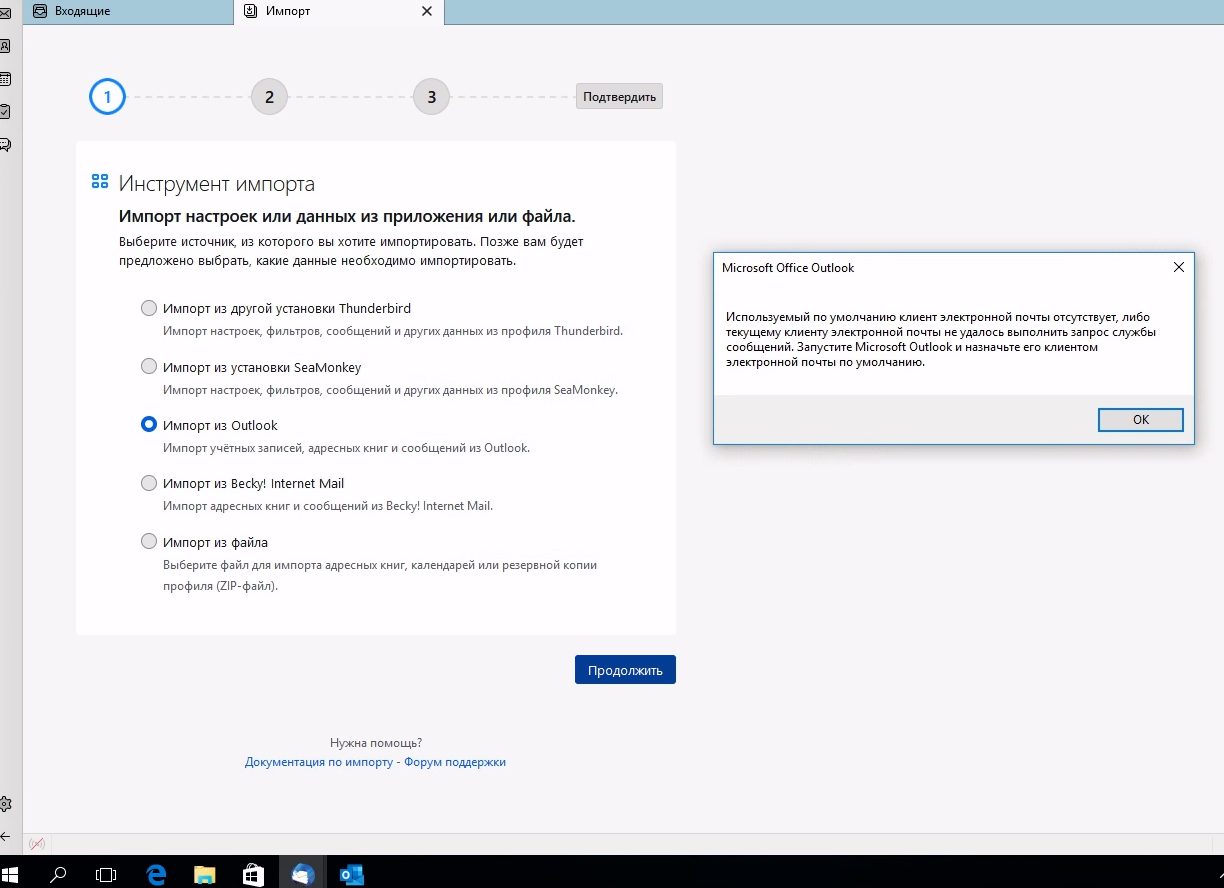The height and width of the screenshot is (888, 1224).
Task: Open the Документация по импорту link
Action: click(x=319, y=762)
